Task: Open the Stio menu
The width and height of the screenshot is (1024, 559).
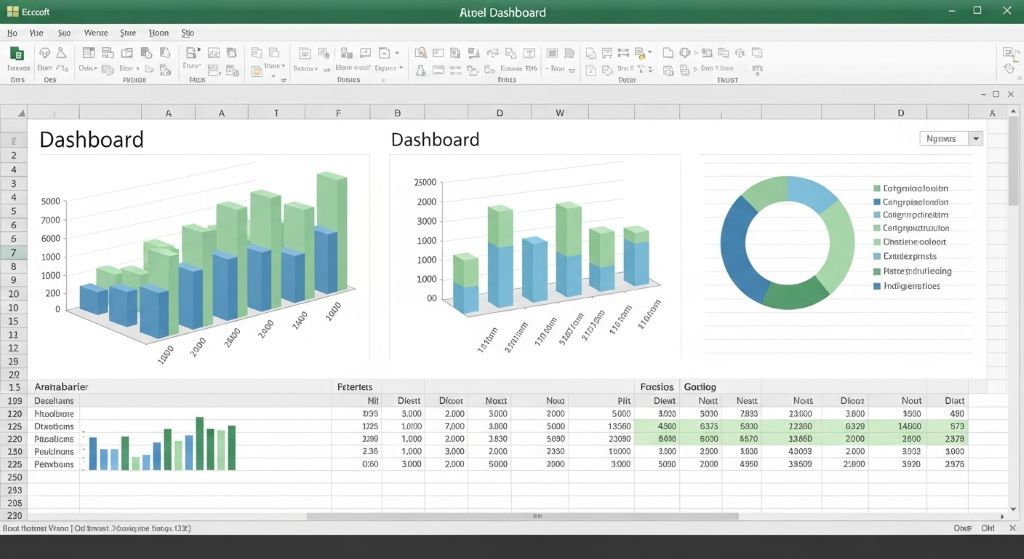Action: [187, 33]
